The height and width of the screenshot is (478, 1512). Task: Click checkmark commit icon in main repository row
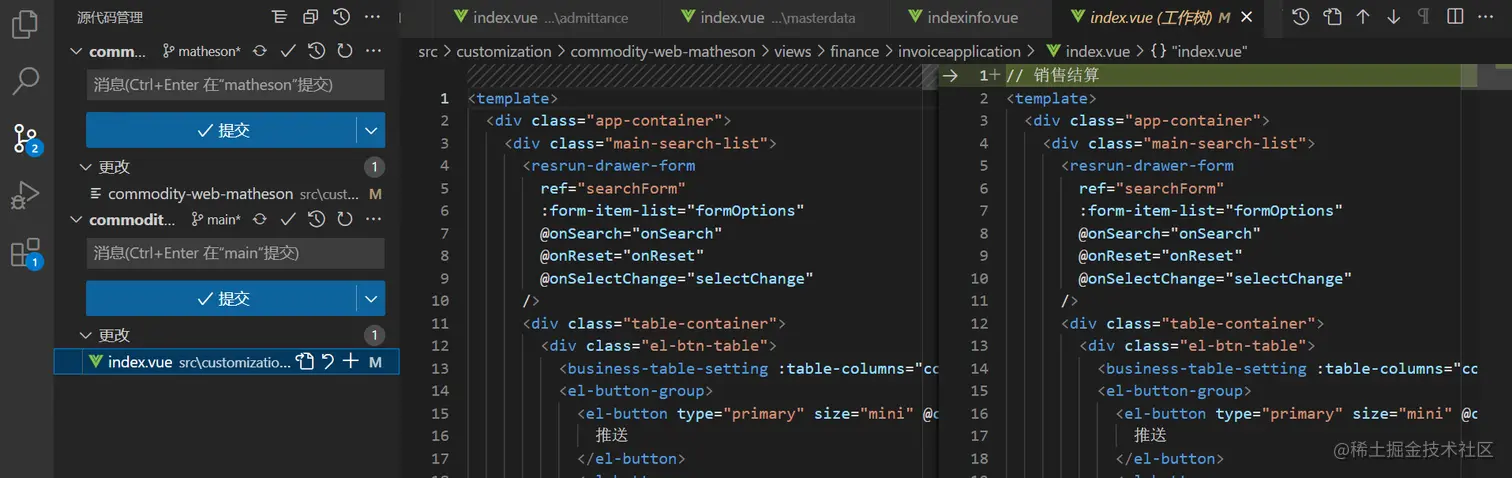pyautogui.click(x=288, y=219)
